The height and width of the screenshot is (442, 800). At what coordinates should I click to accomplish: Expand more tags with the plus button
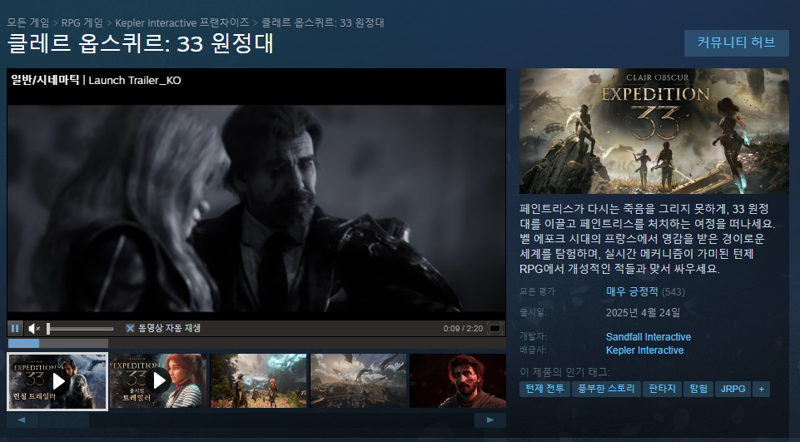pyautogui.click(x=761, y=389)
